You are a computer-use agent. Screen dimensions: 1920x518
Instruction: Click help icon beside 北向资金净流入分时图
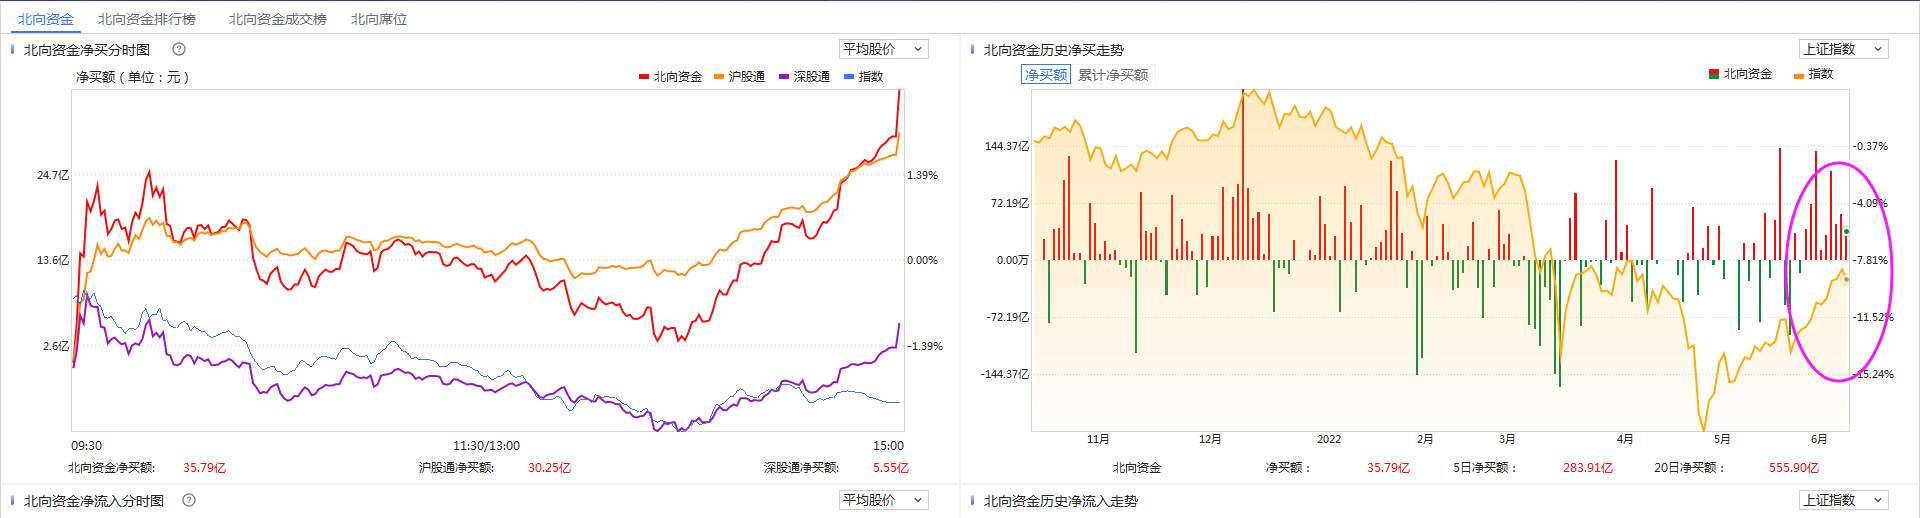189,500
